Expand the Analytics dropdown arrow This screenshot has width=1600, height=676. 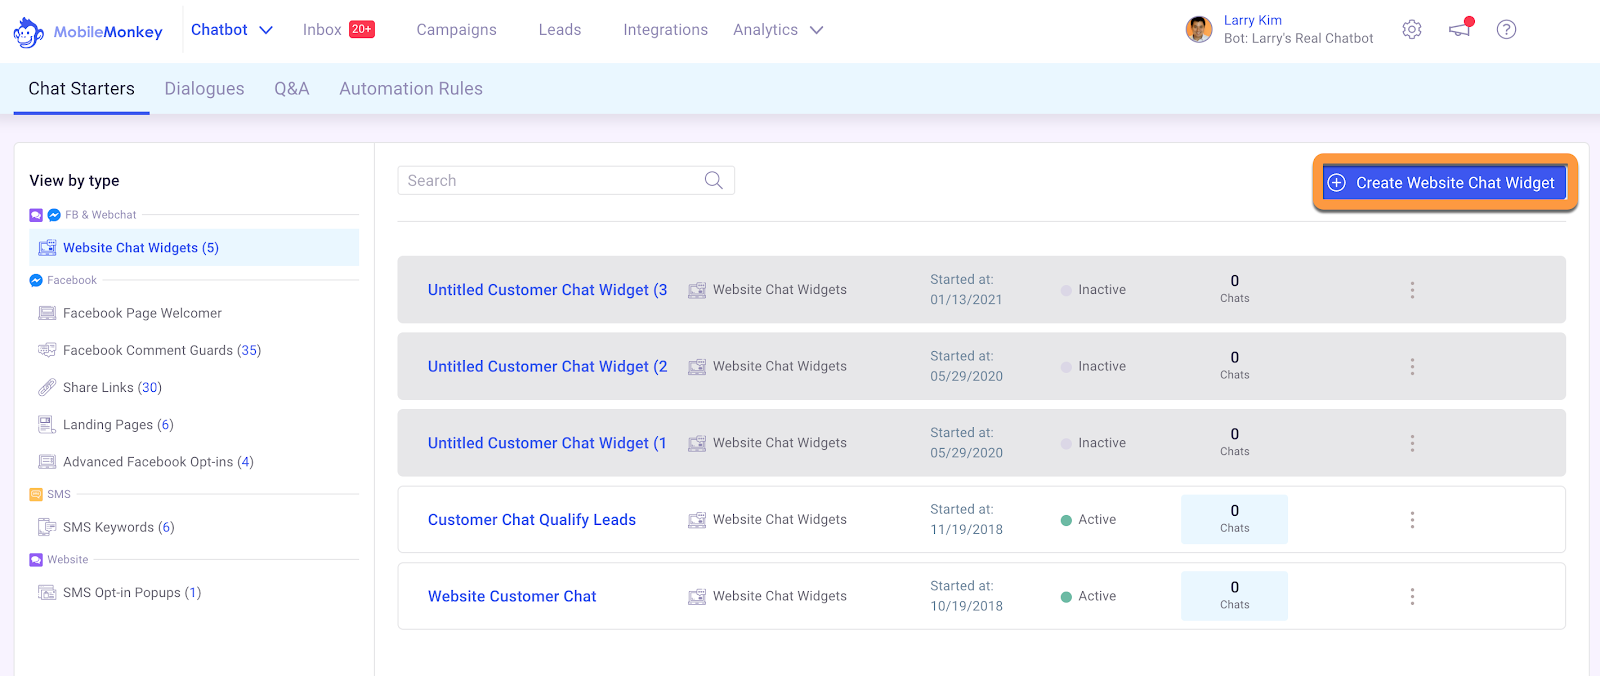[x=816, y=30]
